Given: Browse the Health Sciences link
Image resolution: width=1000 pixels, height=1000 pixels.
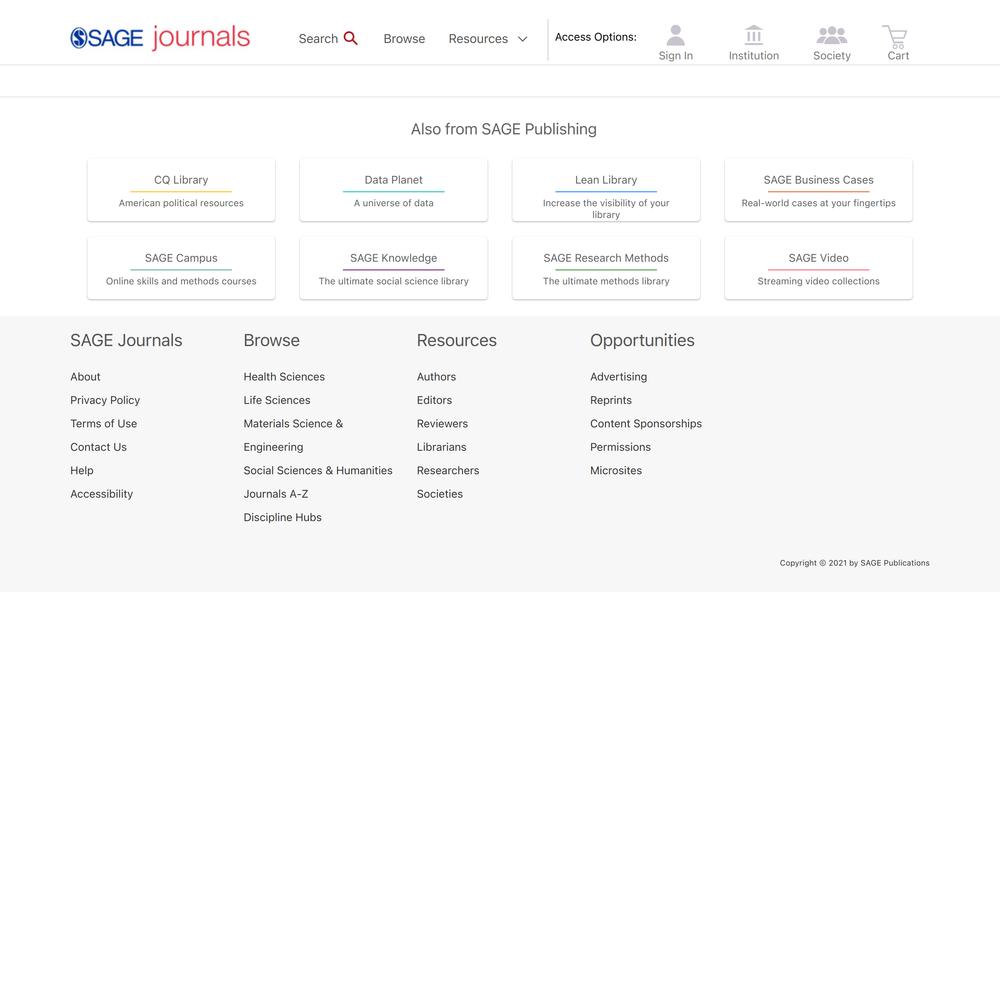Looking at the screenshot, I should (284, 377).
